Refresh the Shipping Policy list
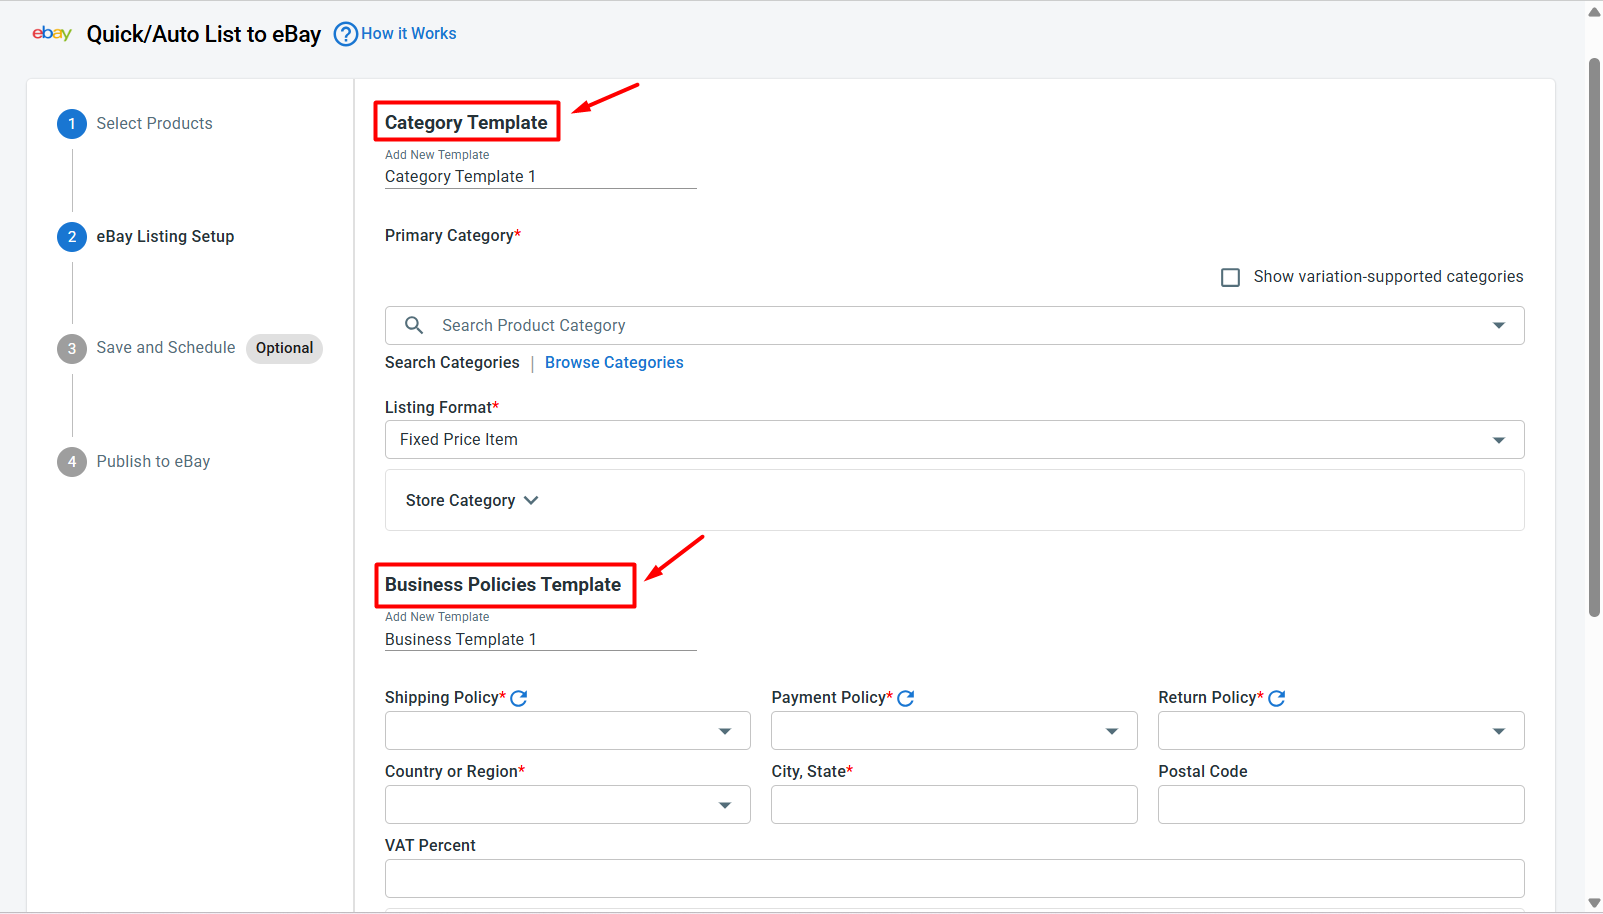Image resolution: width=1603 pixels, height=914 pixels. coord(519,698)
